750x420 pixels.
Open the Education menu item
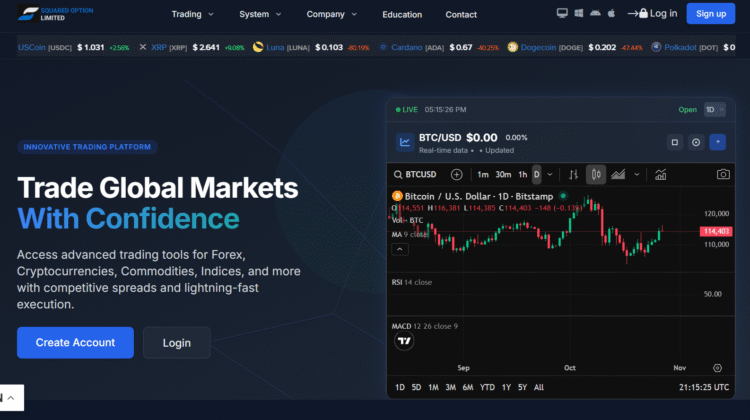[x=402, y=15]
